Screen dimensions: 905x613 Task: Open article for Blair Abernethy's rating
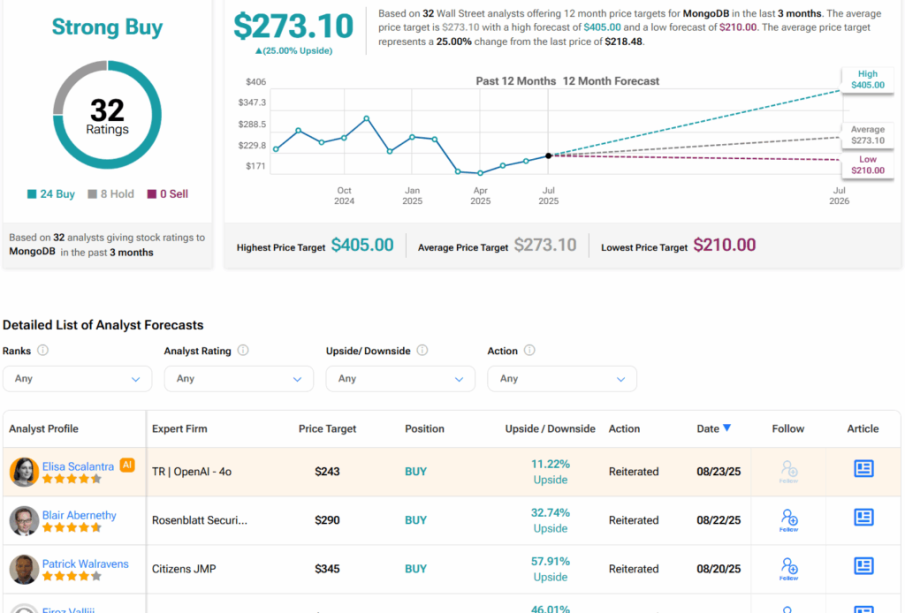click(x=863, y=517)
